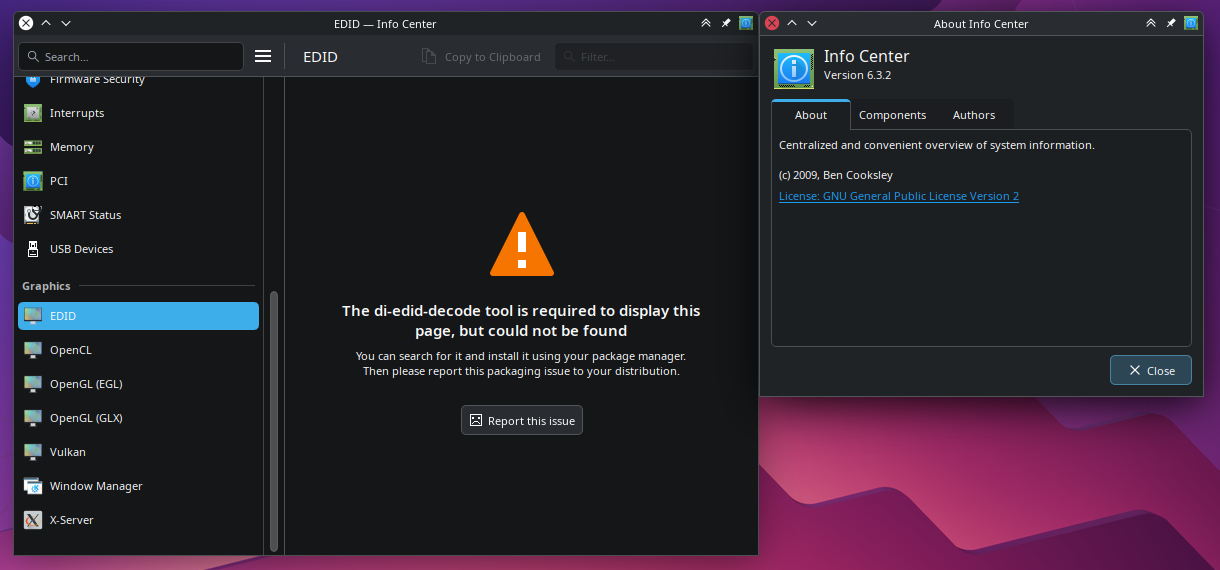The height and width of the screenshot is (570, 1220).
Task: Click the Report this issue button
Action: (522, 421)
